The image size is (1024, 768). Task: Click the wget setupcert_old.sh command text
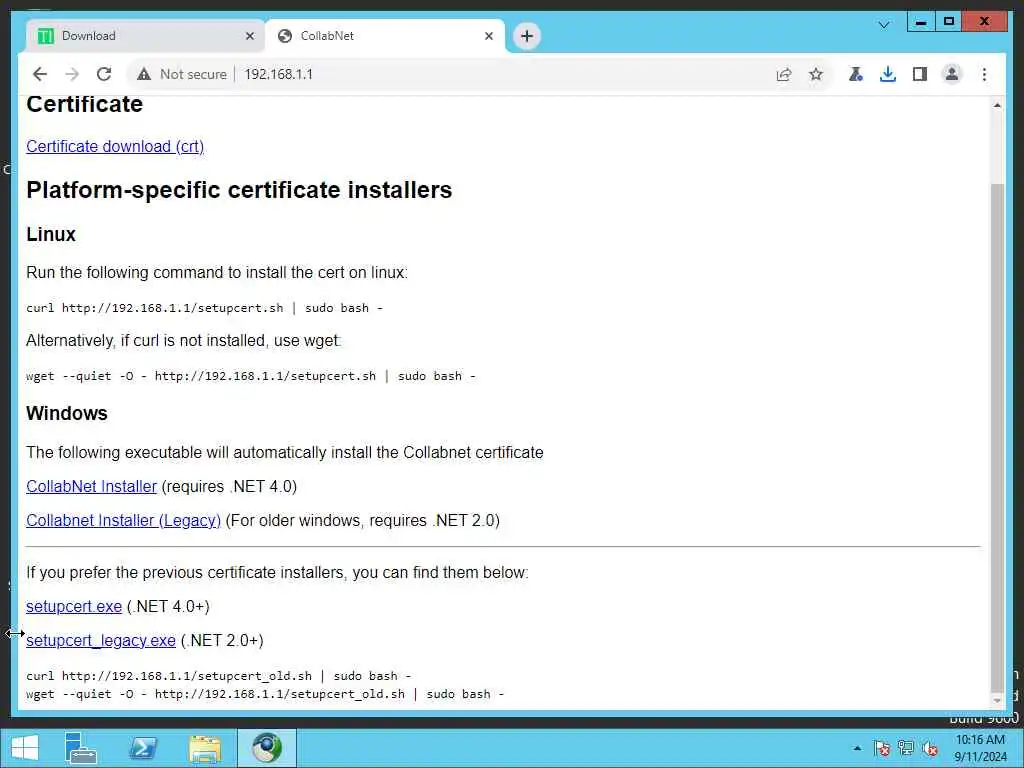point(265,694)
